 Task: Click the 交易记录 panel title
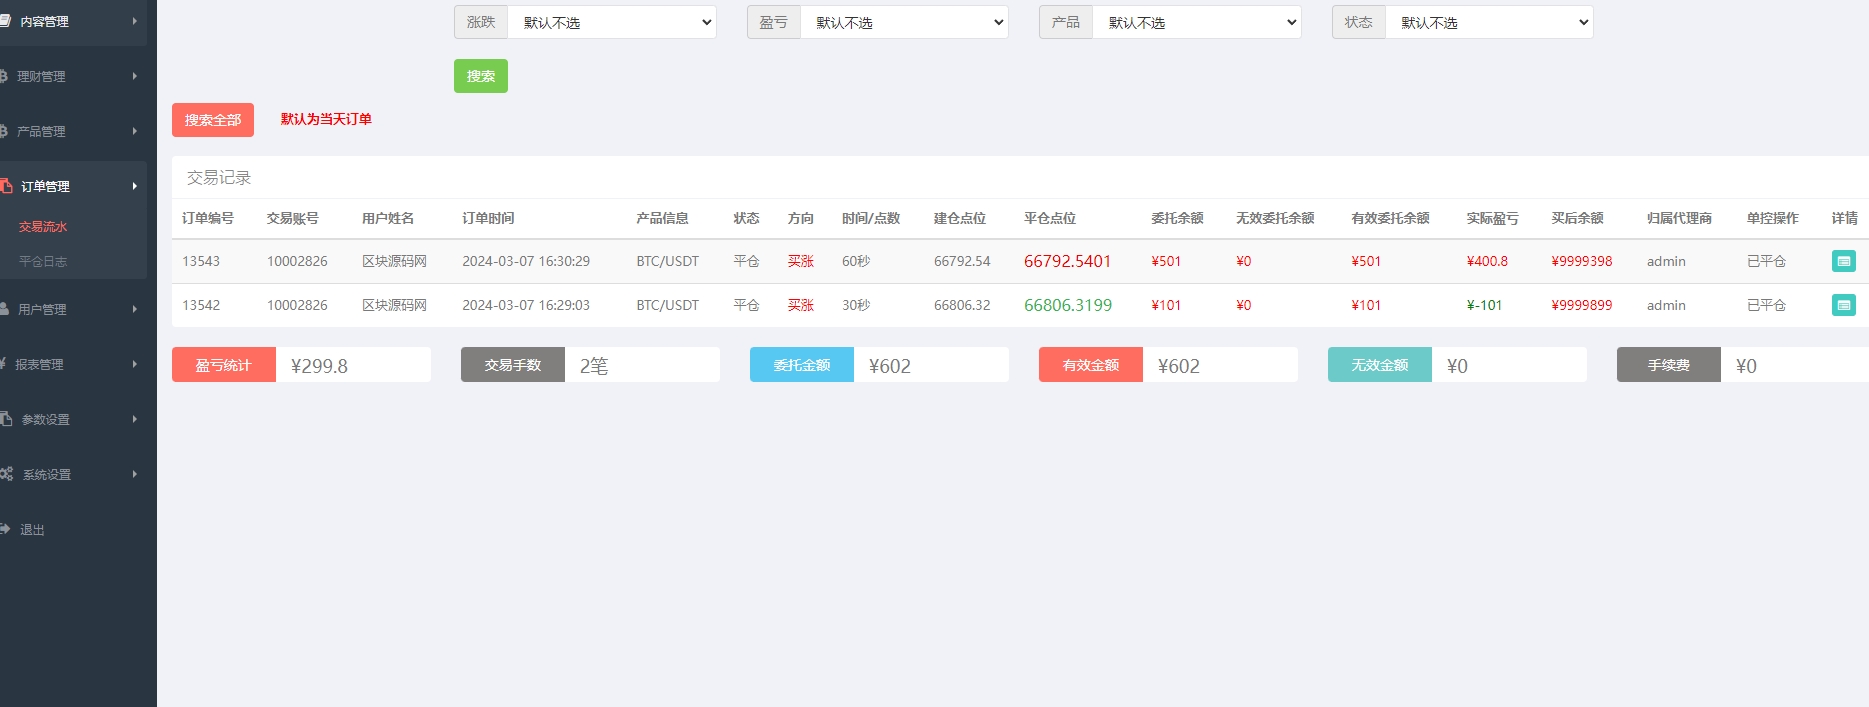tap(219, 178)
